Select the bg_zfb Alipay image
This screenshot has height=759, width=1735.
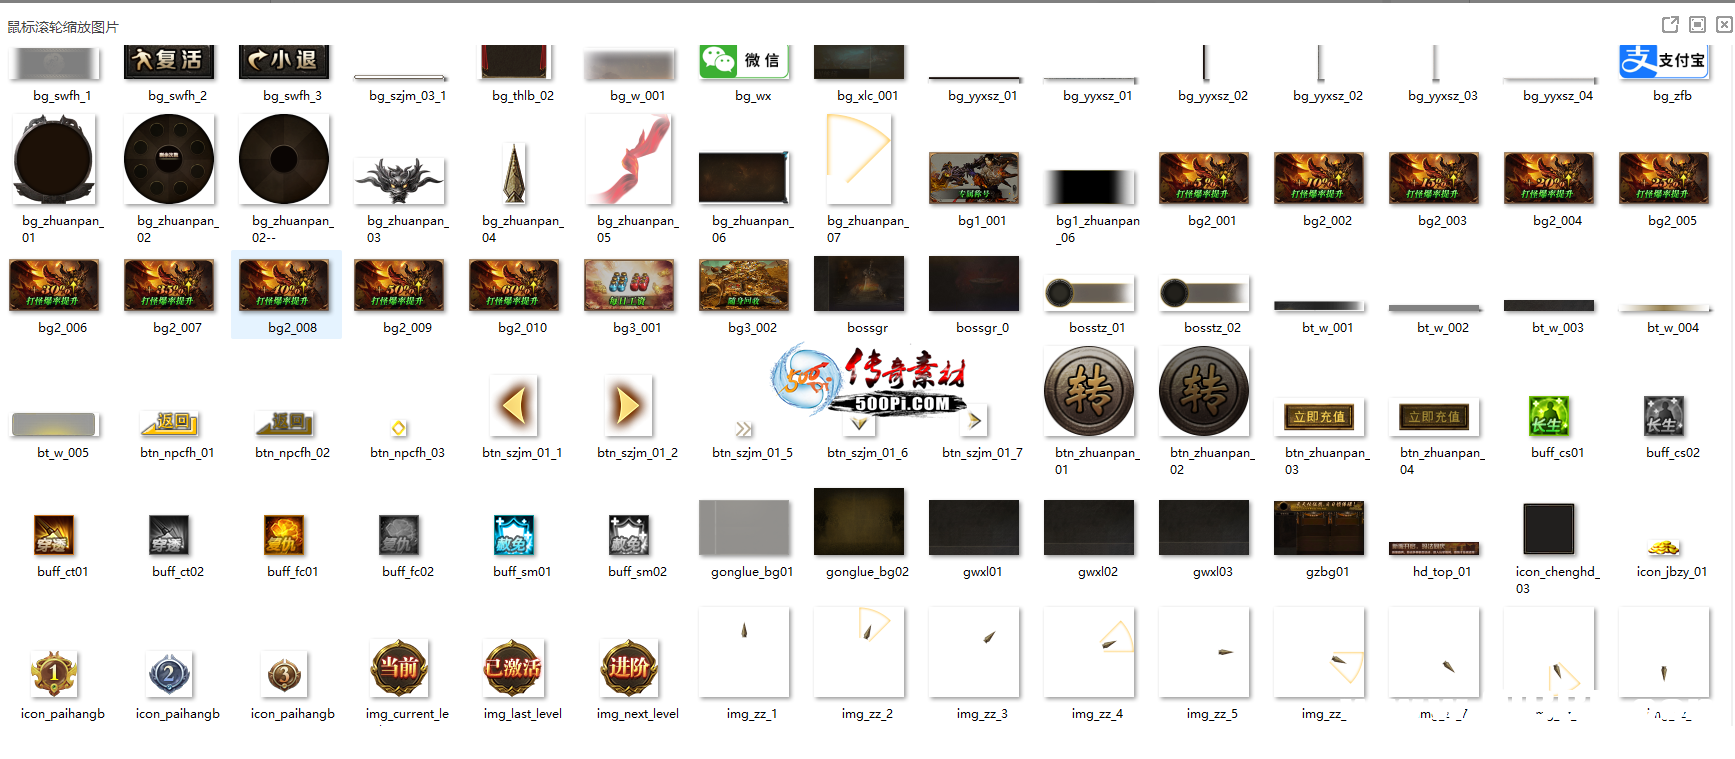pos(1664,61)
